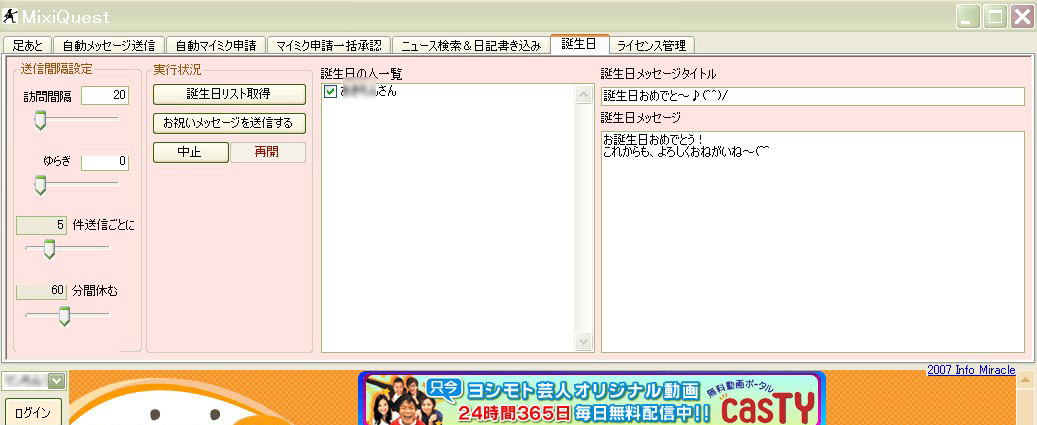Click the 再開 button
Image resolution: width=1037 pixels, height=425 pixels.
tap(267, 152)
